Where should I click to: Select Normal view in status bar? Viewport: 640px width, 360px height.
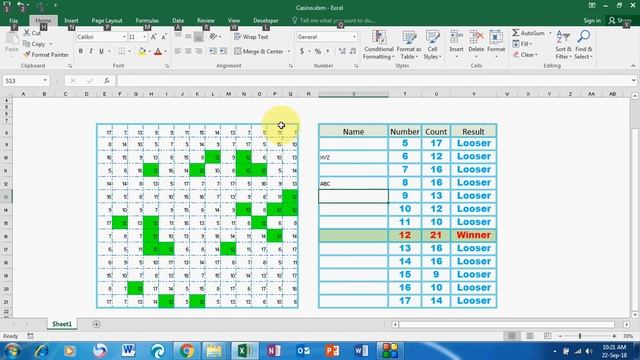tap(511, 336)
